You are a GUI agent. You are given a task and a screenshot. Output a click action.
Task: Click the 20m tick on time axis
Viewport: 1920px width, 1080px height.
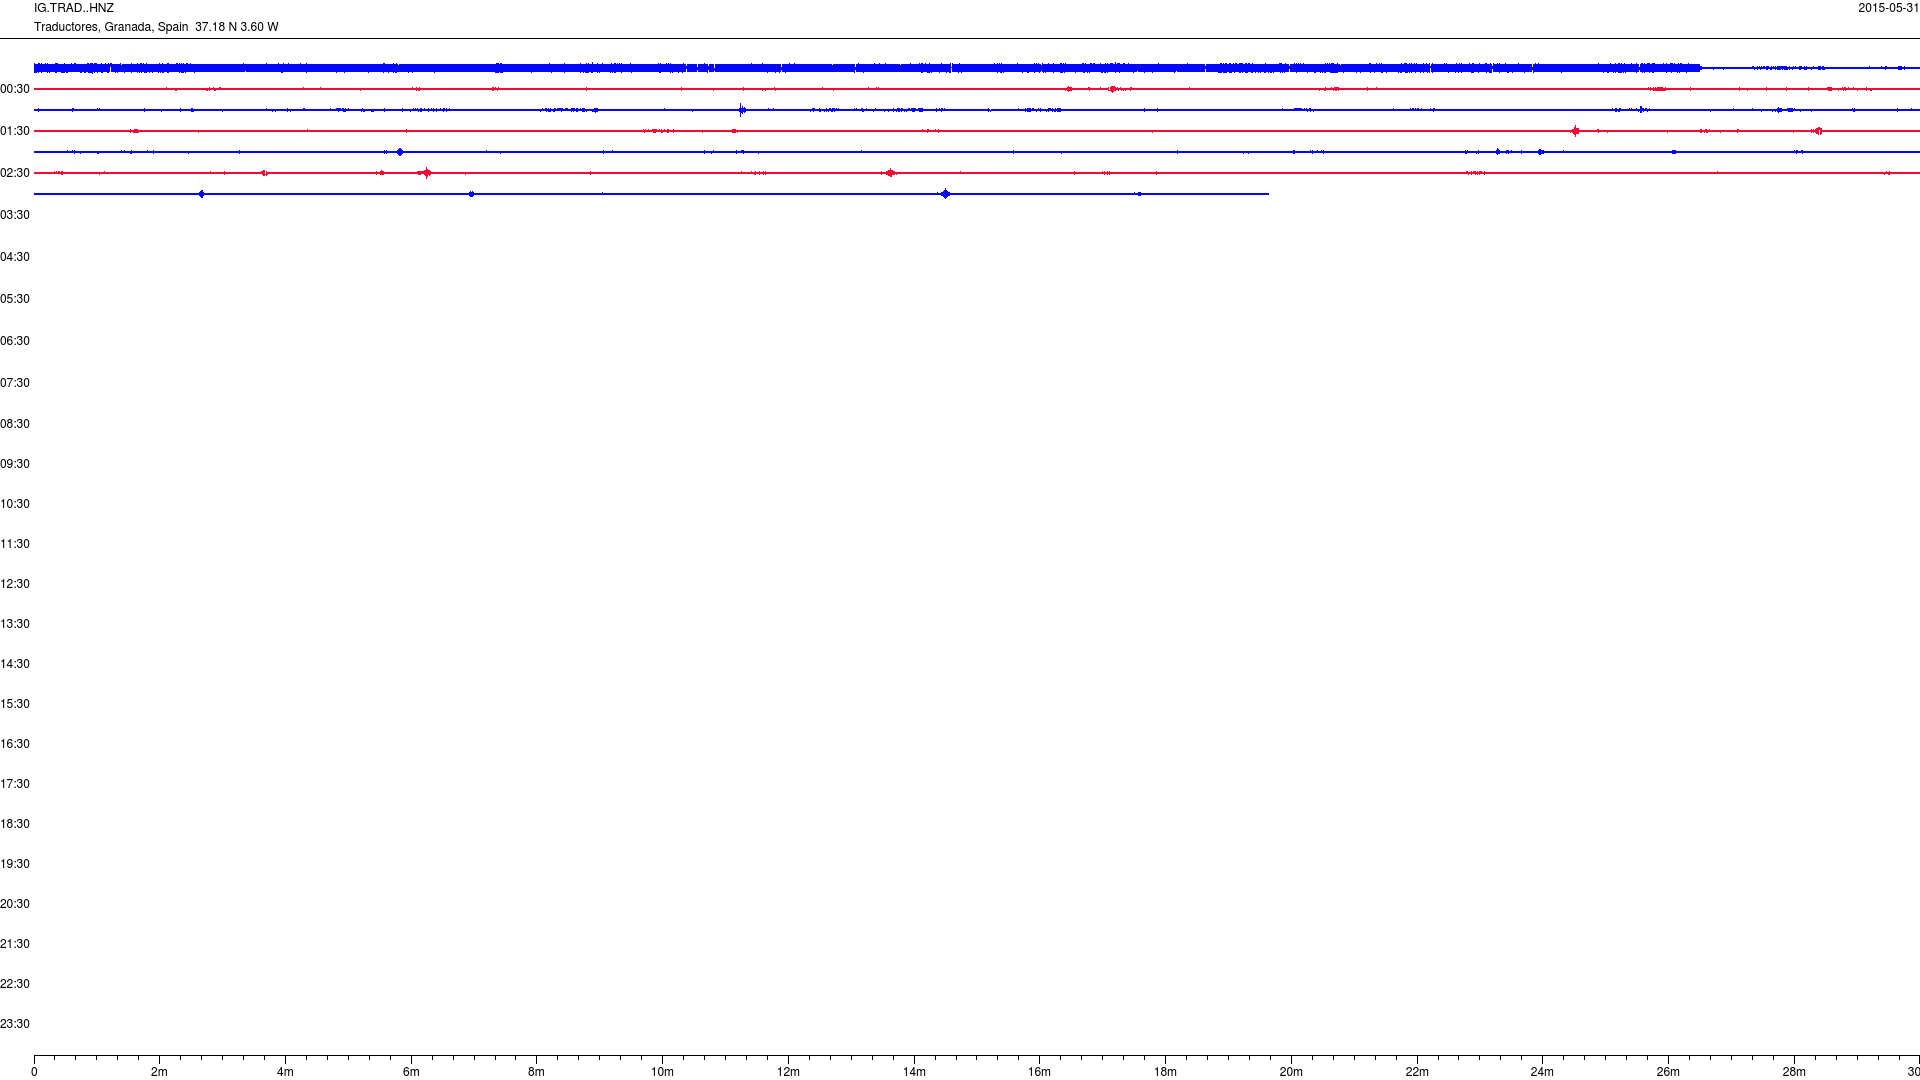point(1291,1072)
